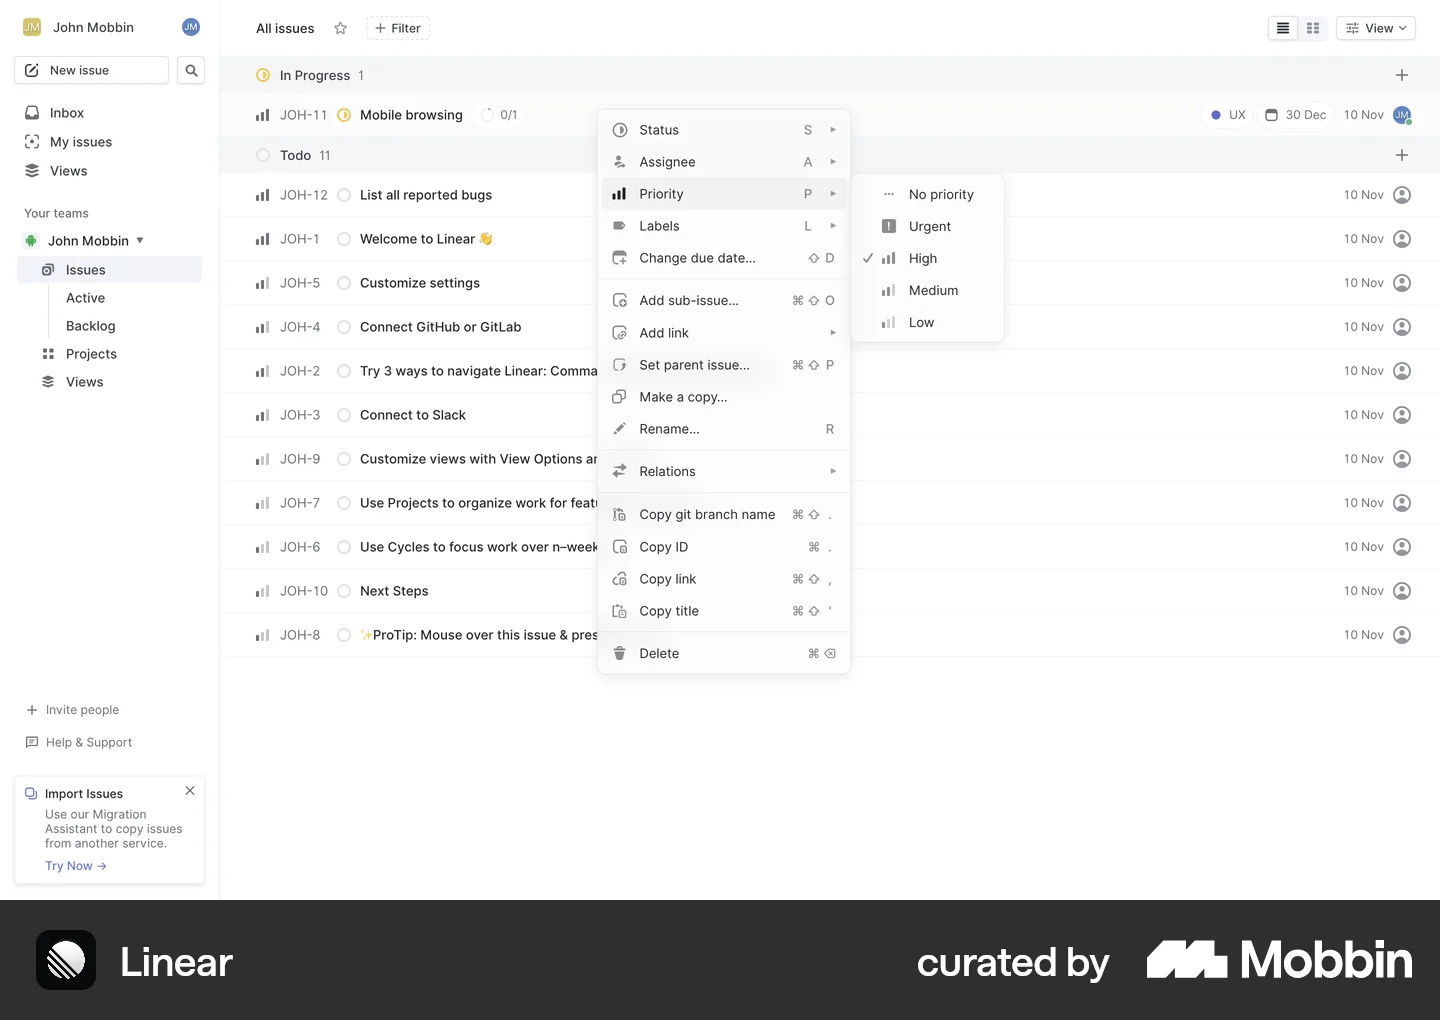The height and width of the screenshot is (1020, 1440).
Task: Open Backlog under Issues
Action: click(91, 326)
